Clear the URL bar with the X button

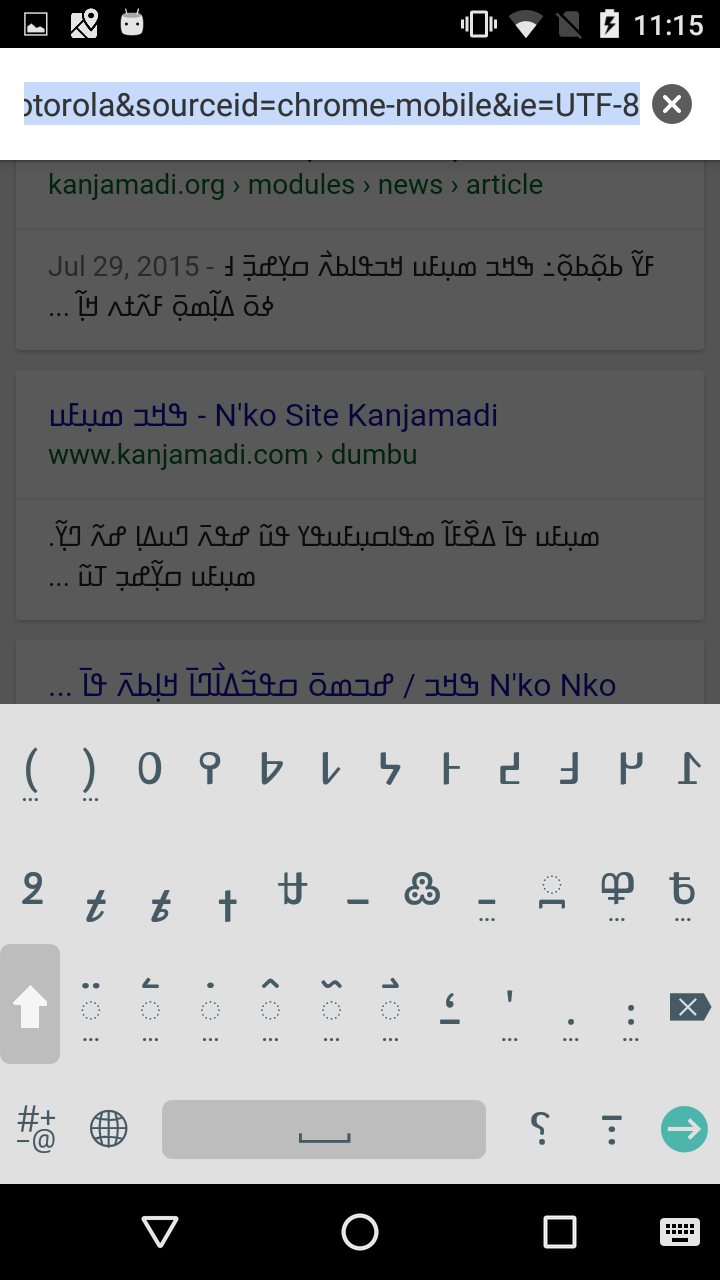(672, 104)
